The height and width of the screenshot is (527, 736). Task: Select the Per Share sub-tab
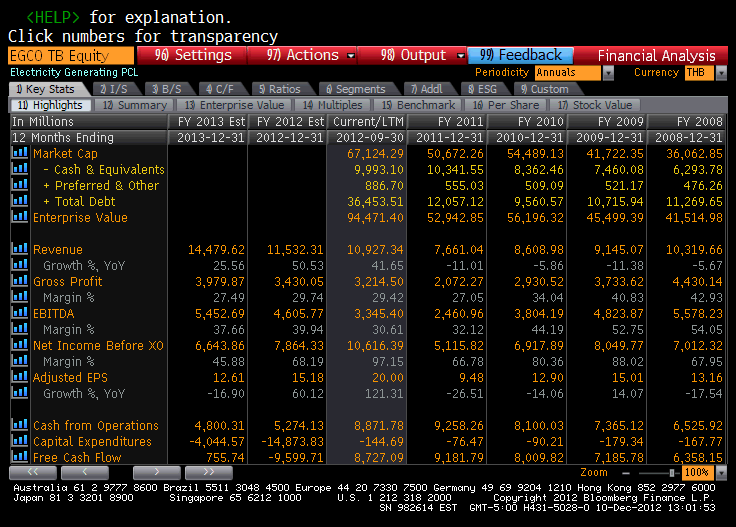click(506, 105)
